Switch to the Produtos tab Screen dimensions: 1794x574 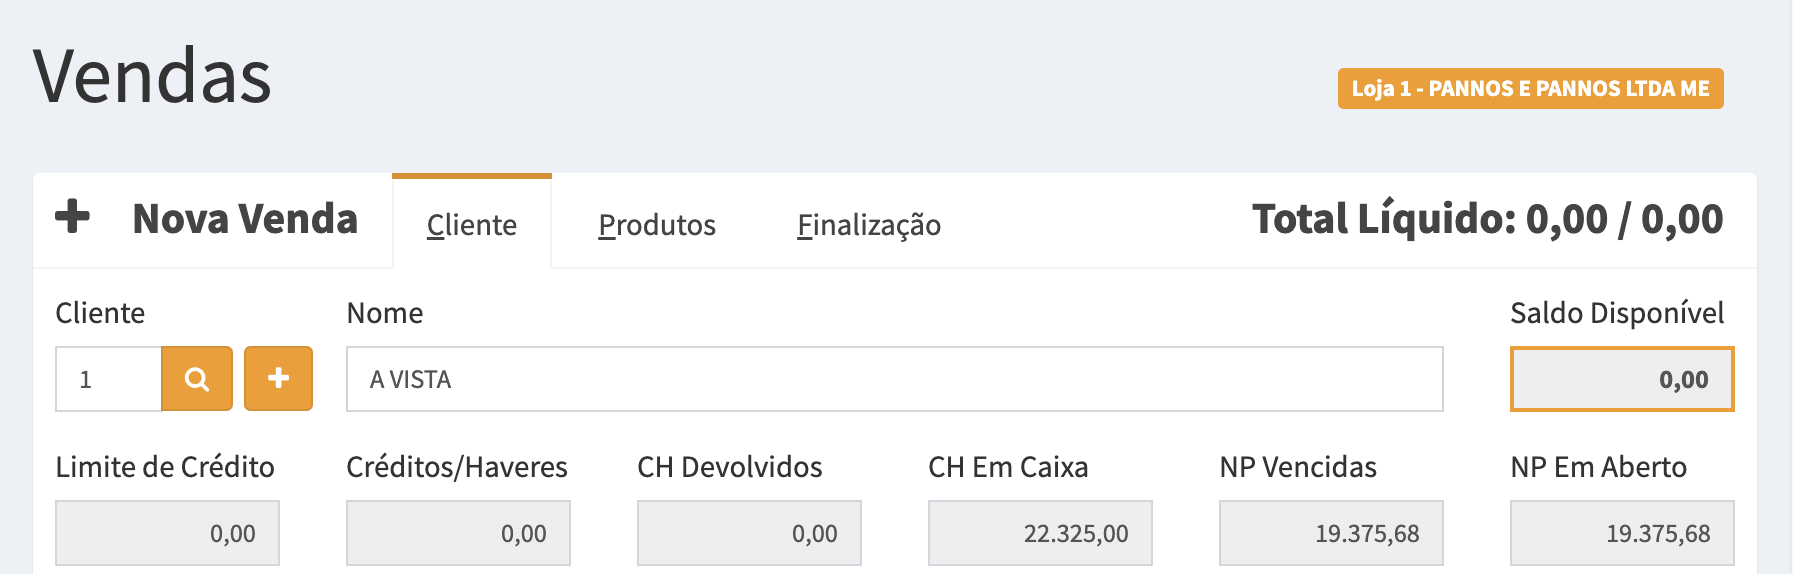tap(656, 225)
